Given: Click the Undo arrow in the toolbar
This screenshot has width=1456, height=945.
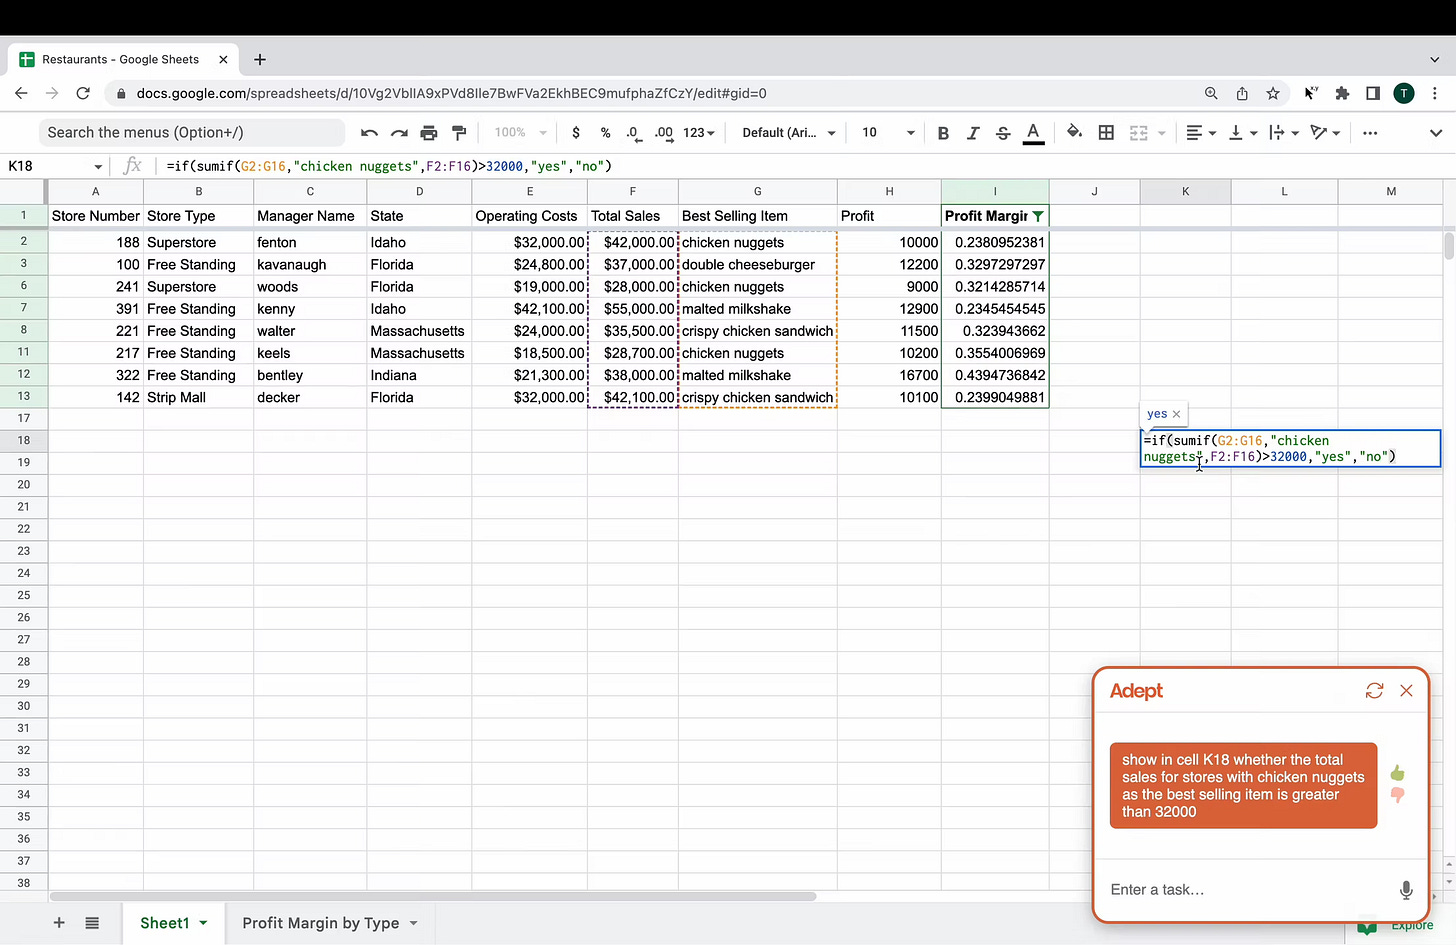Looking at the screenshot, I should [369, 132].
